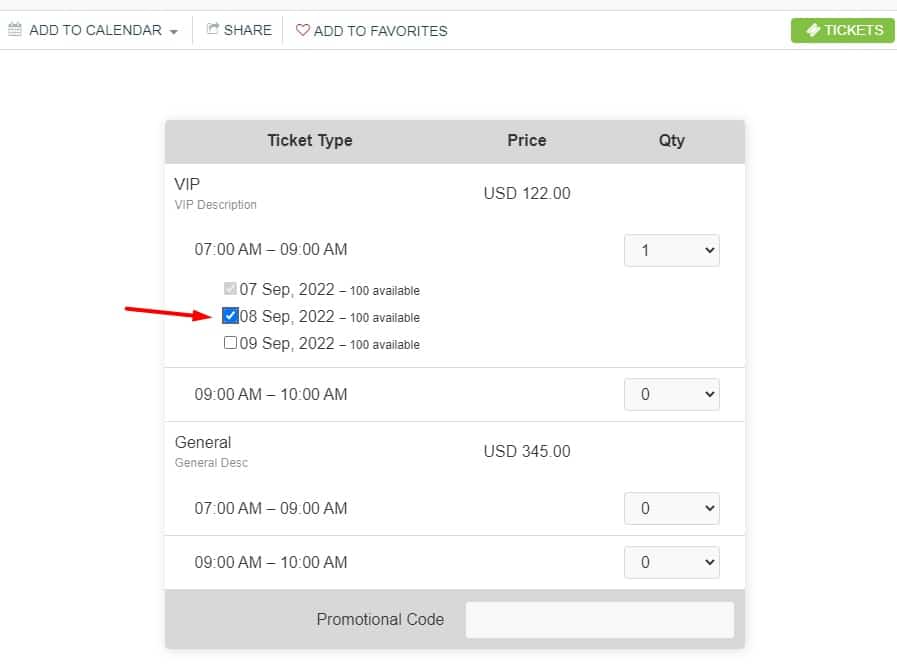Image resolution: width=897 pixels, height=667 pixels.
Task: Click the disabled 07 Sep, 2022 checkbox
Action: tap(229, 289)
